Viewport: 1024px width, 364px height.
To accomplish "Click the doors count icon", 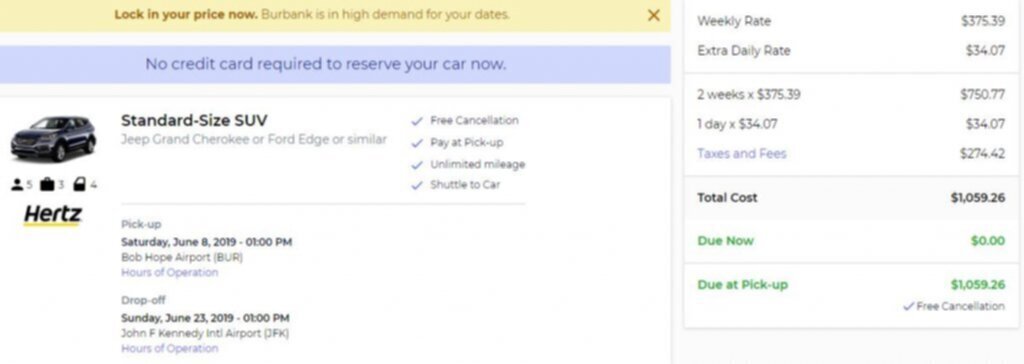I will point(79,185).
